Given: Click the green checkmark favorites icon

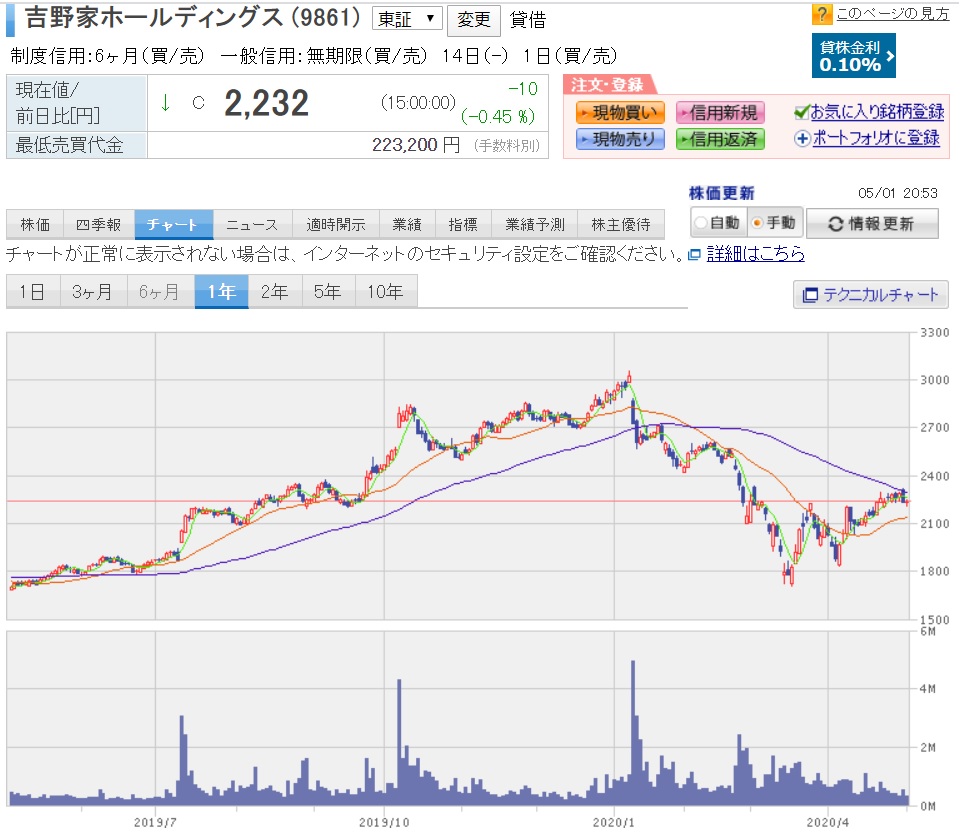Looking at the screenshot, I should pos(801,112).
